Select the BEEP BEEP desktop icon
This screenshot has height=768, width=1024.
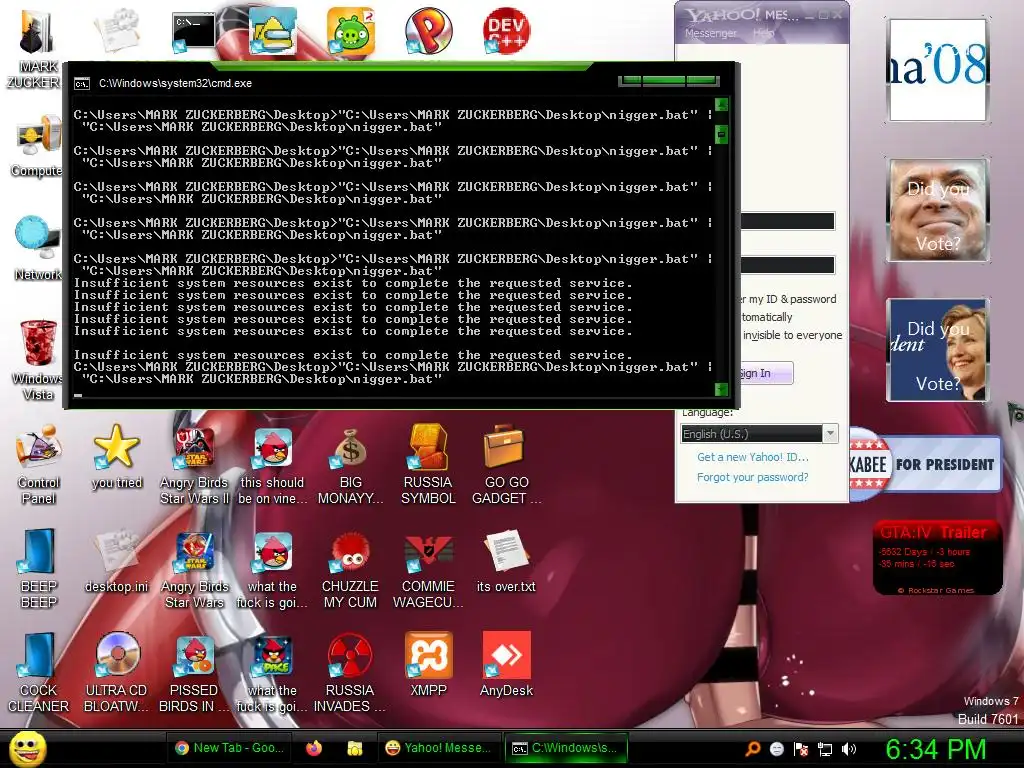pos(38,568)
